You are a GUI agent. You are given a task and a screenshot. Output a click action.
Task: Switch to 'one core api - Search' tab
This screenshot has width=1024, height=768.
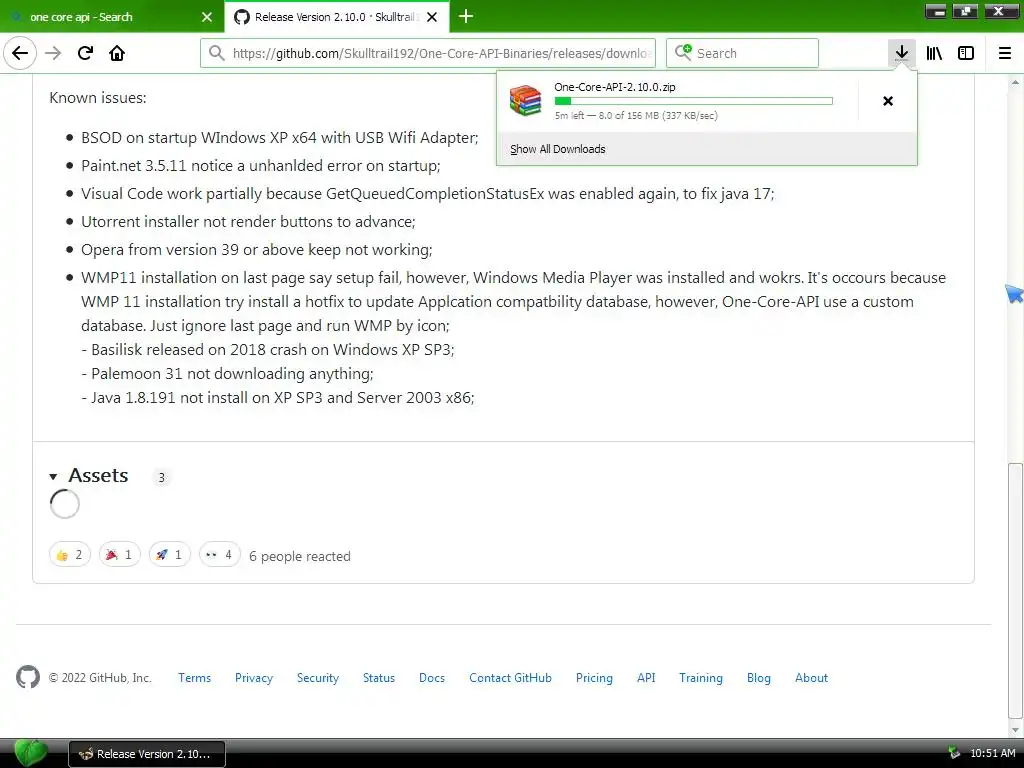[x=112, y=17]
